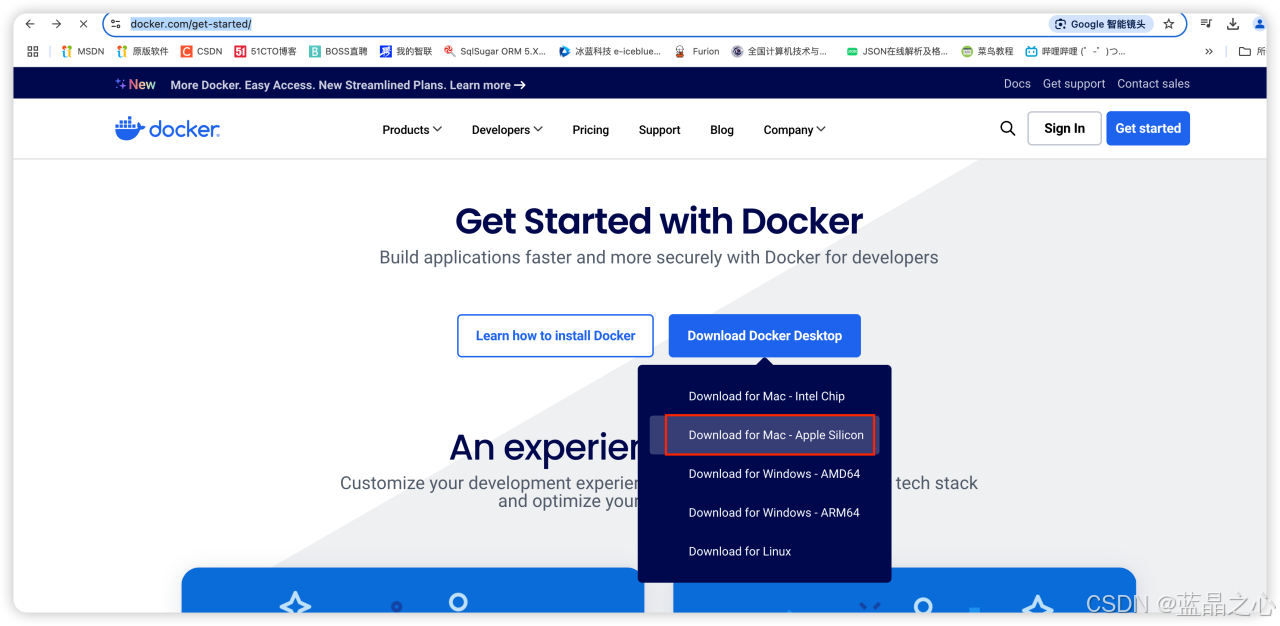The width and height of the screenshot is (1280, 626).
Task: Expand the Products menu
Action: point(412,130)
